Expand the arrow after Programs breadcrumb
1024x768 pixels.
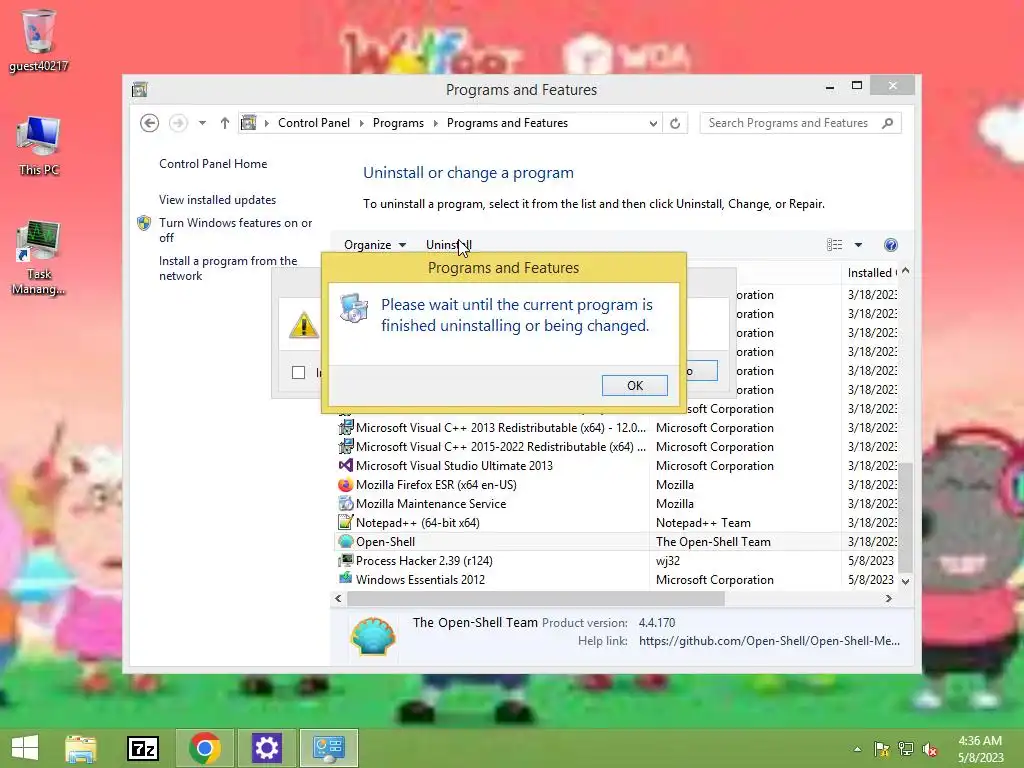(x=436, y=123)
